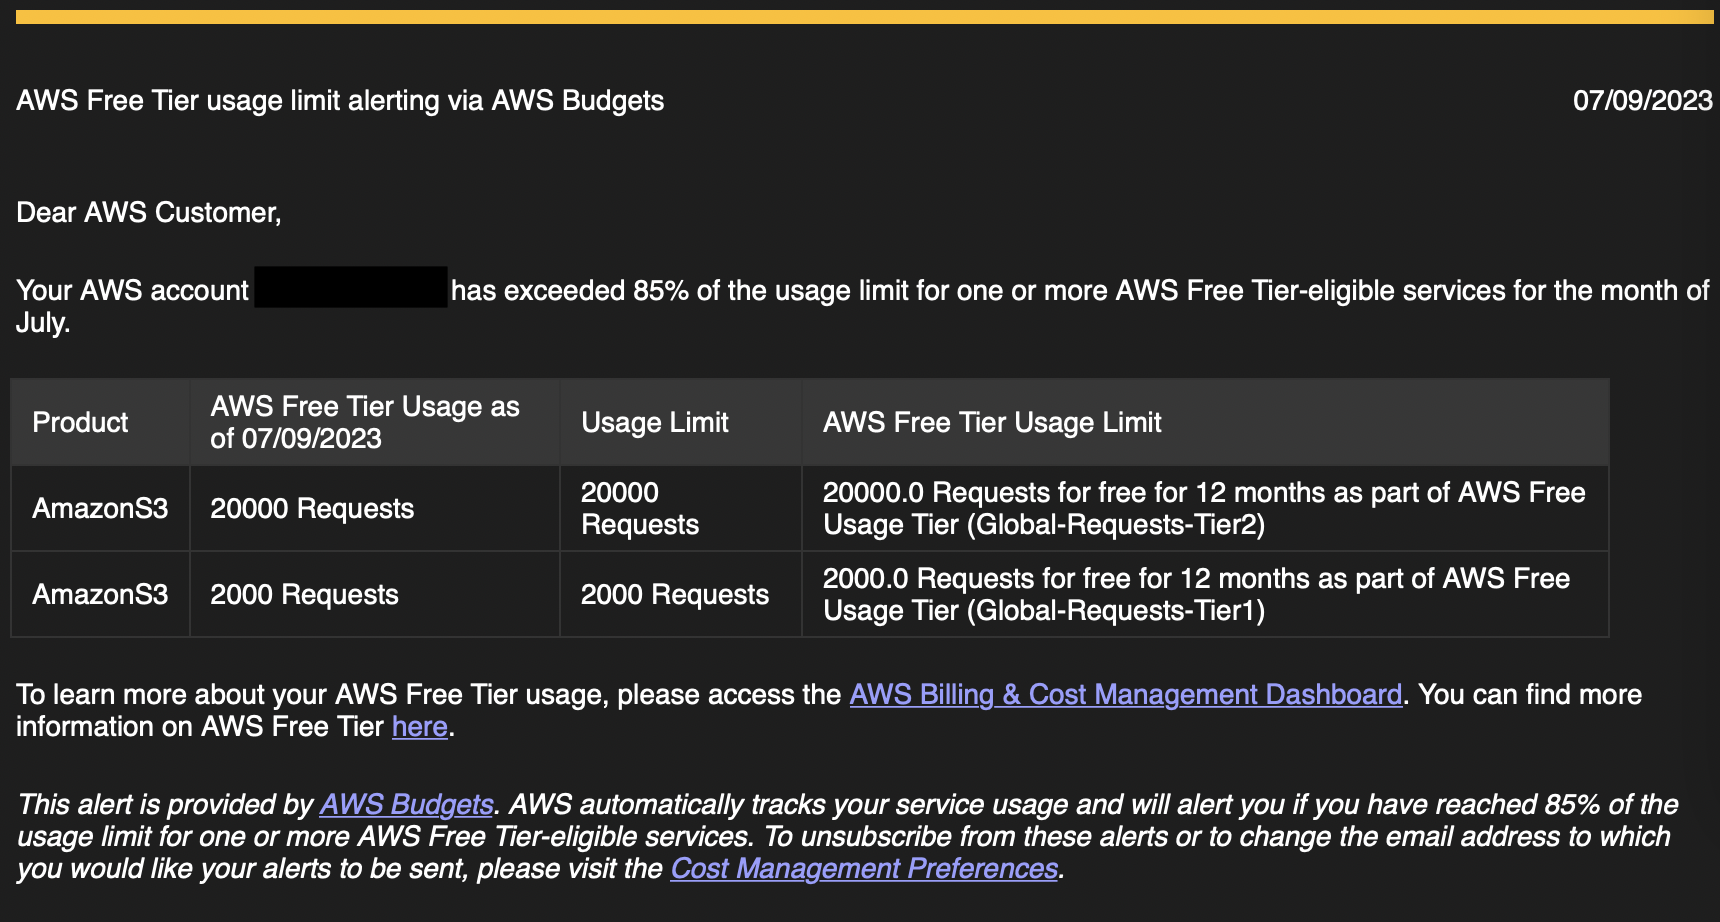Click the Global-Requests-Tier2 description cell
The width and height of the screenshot is (1720, 922).
pyautogui.click(x=1204, y=509)
